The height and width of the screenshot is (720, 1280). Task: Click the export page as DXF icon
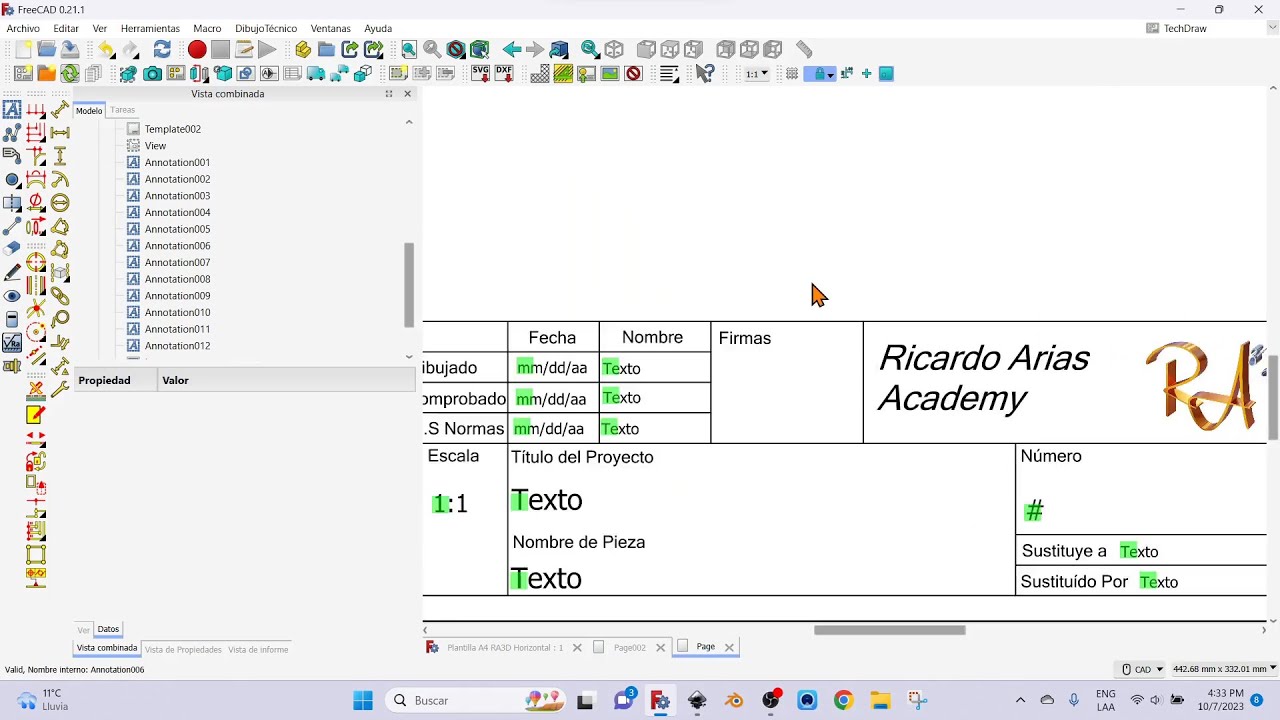[504, 74]
